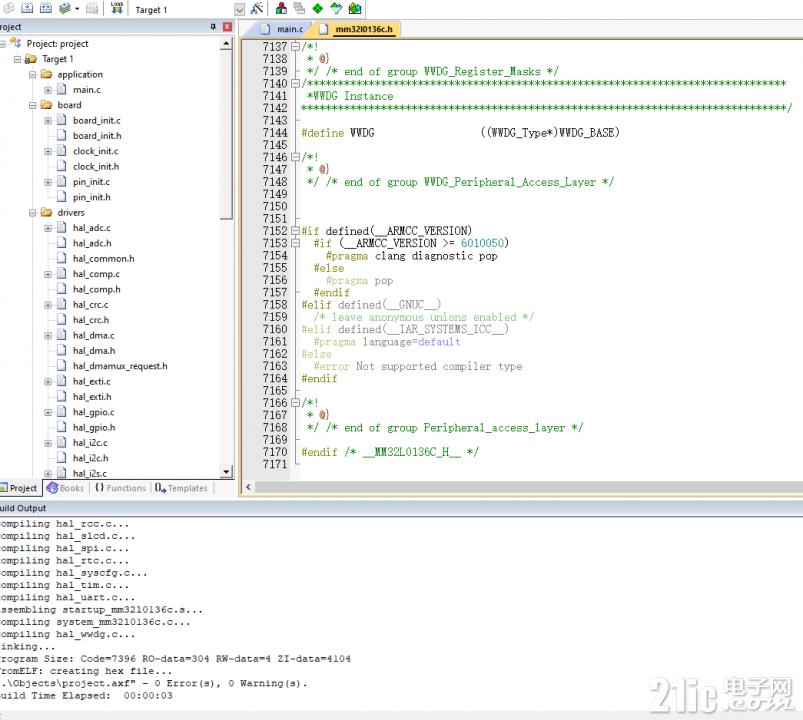Collapse the code fold at line 7146
Viewport: 803px width, 720px height.
tap(295, 157)
